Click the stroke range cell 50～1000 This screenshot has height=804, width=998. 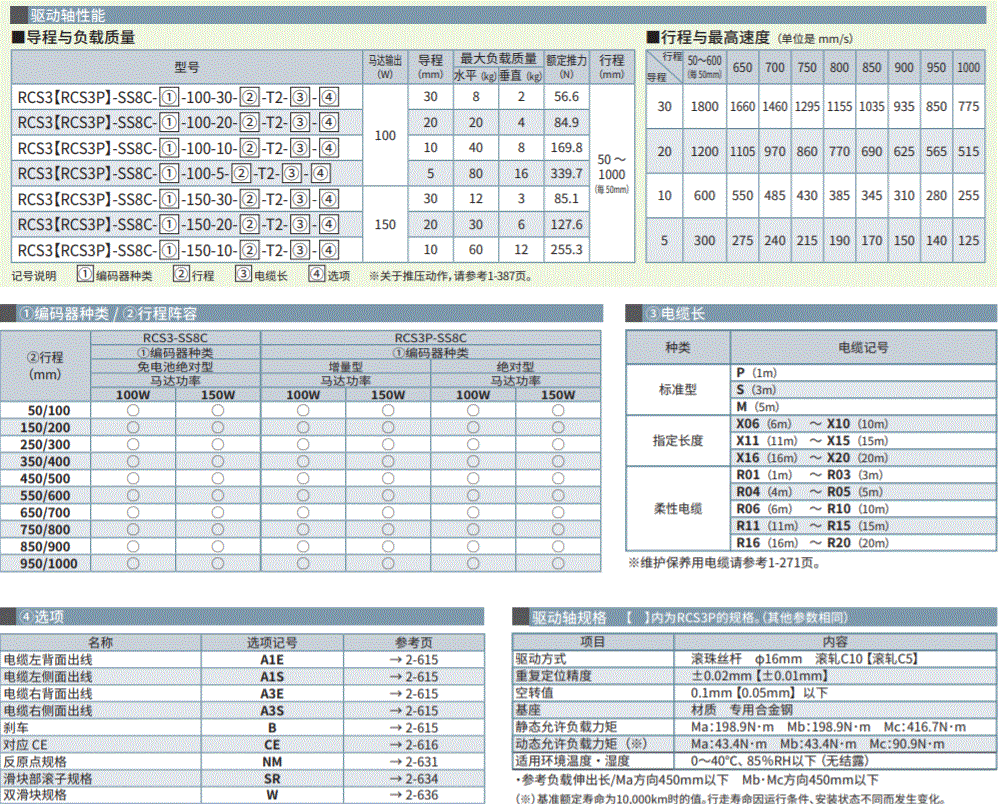coord(612,173)
